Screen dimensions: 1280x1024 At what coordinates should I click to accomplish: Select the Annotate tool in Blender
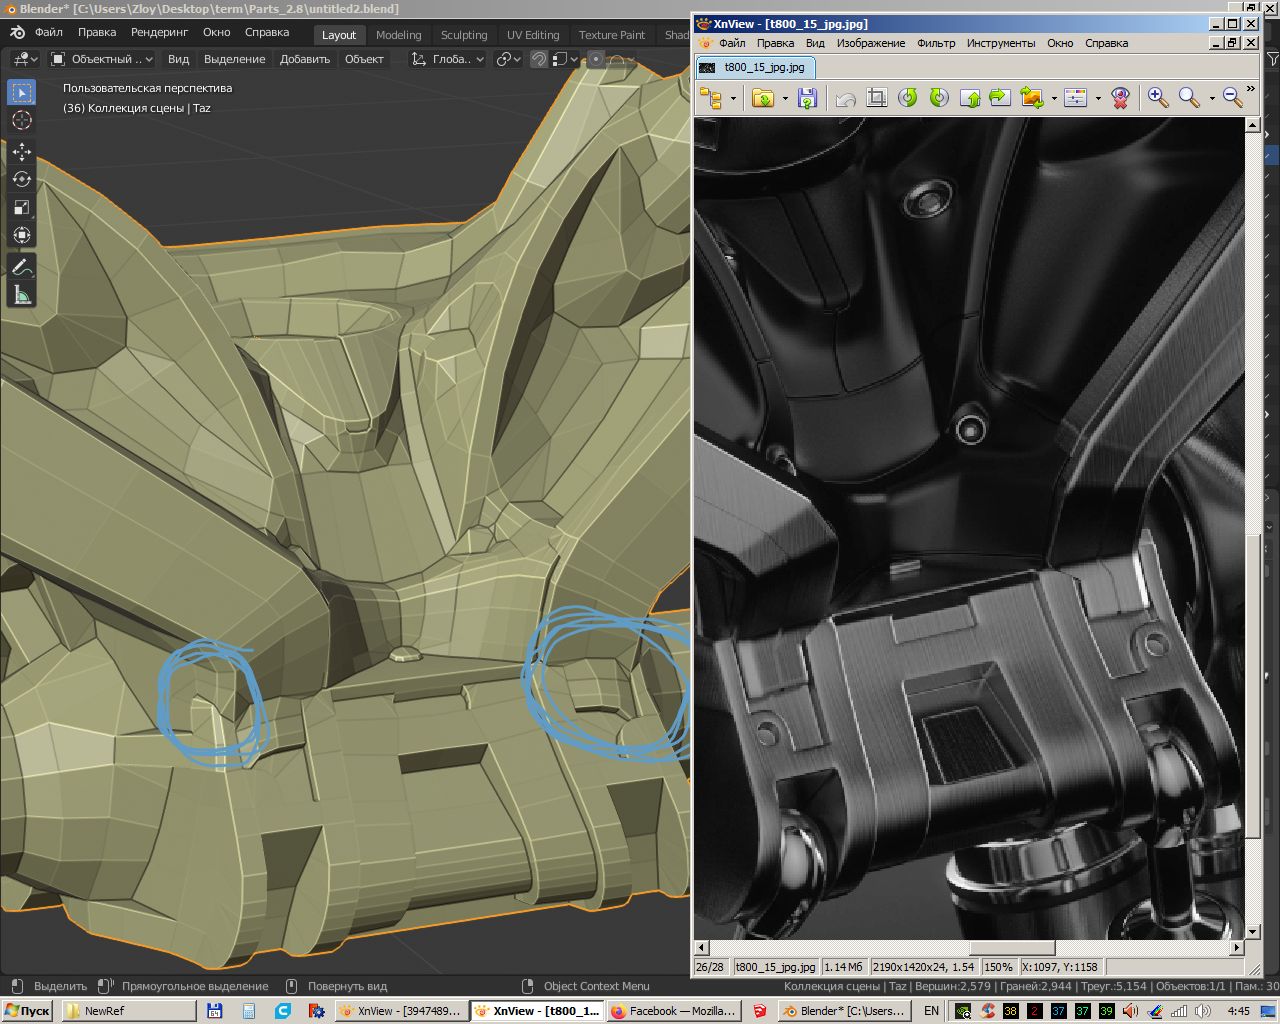pos(21,267)
